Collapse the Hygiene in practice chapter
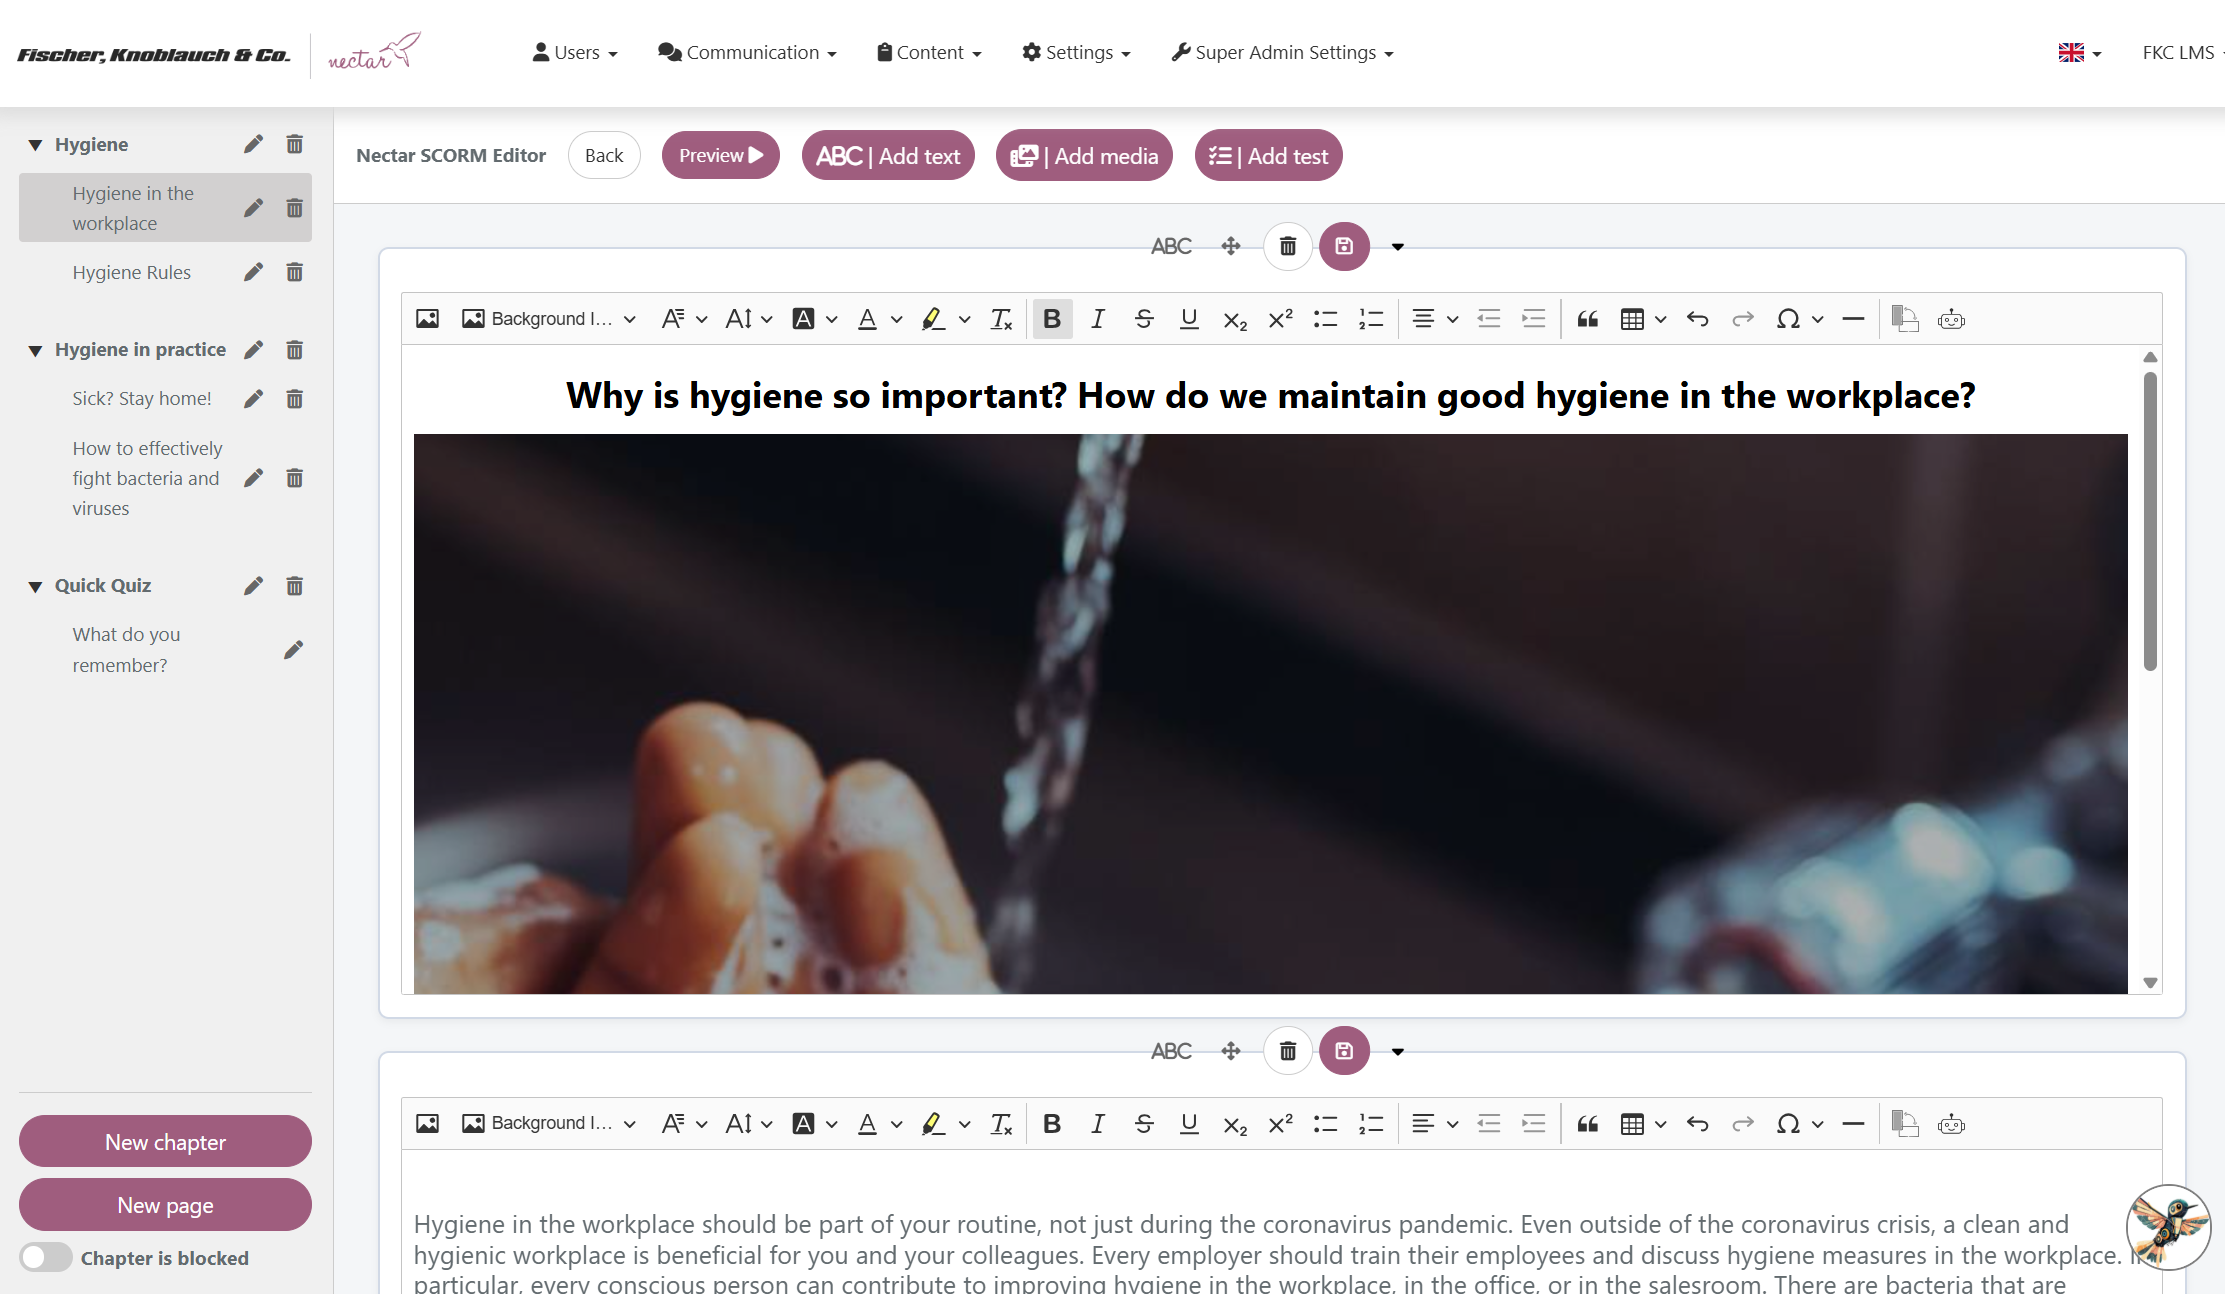Screen dimensions: 2225x1294 35,350
